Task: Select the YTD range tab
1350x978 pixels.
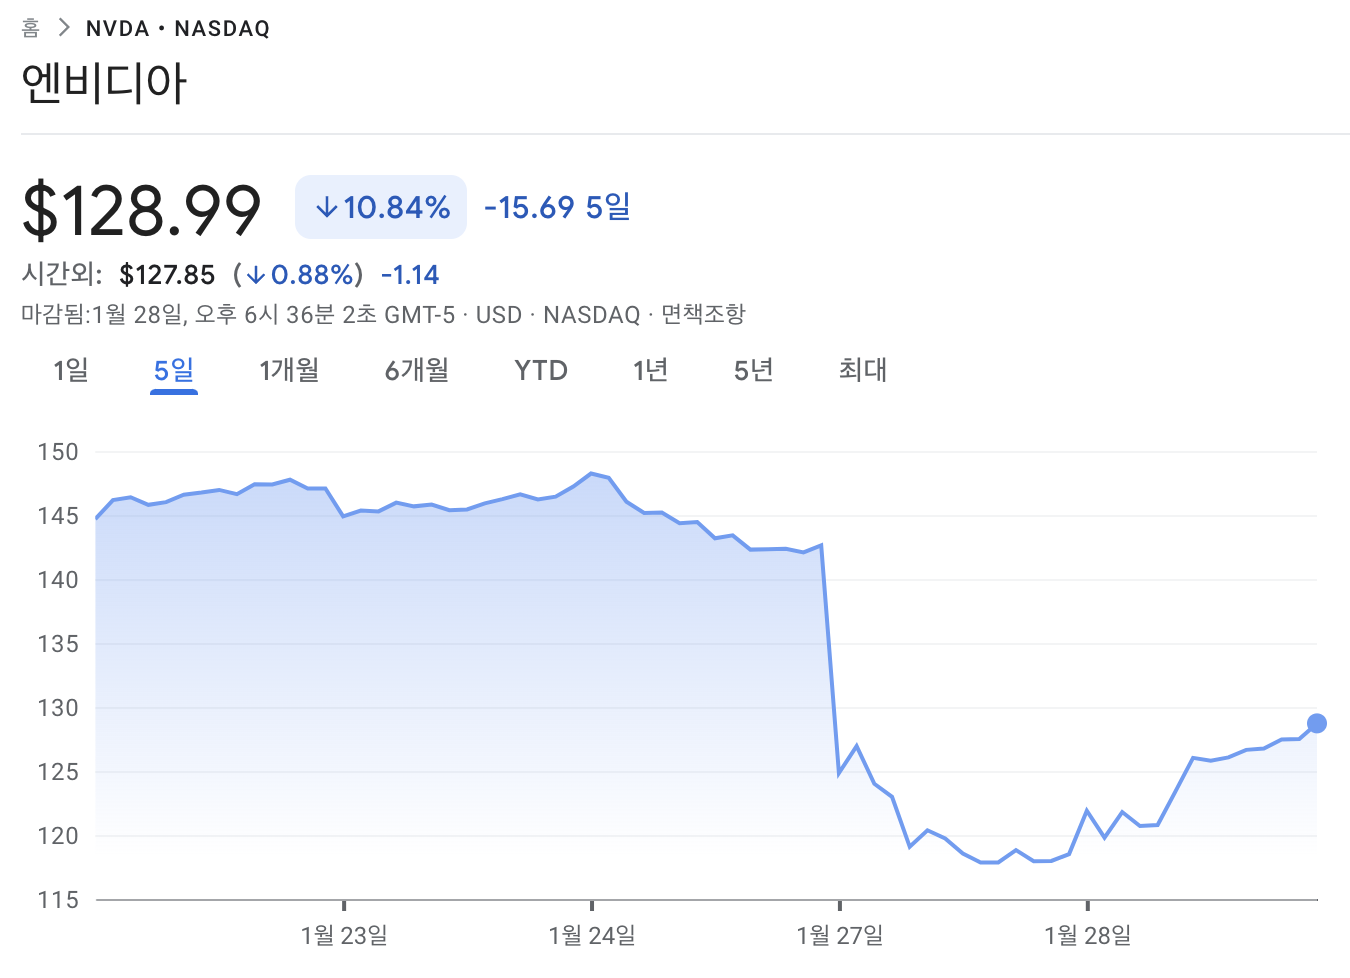Action: pos(541,370)
